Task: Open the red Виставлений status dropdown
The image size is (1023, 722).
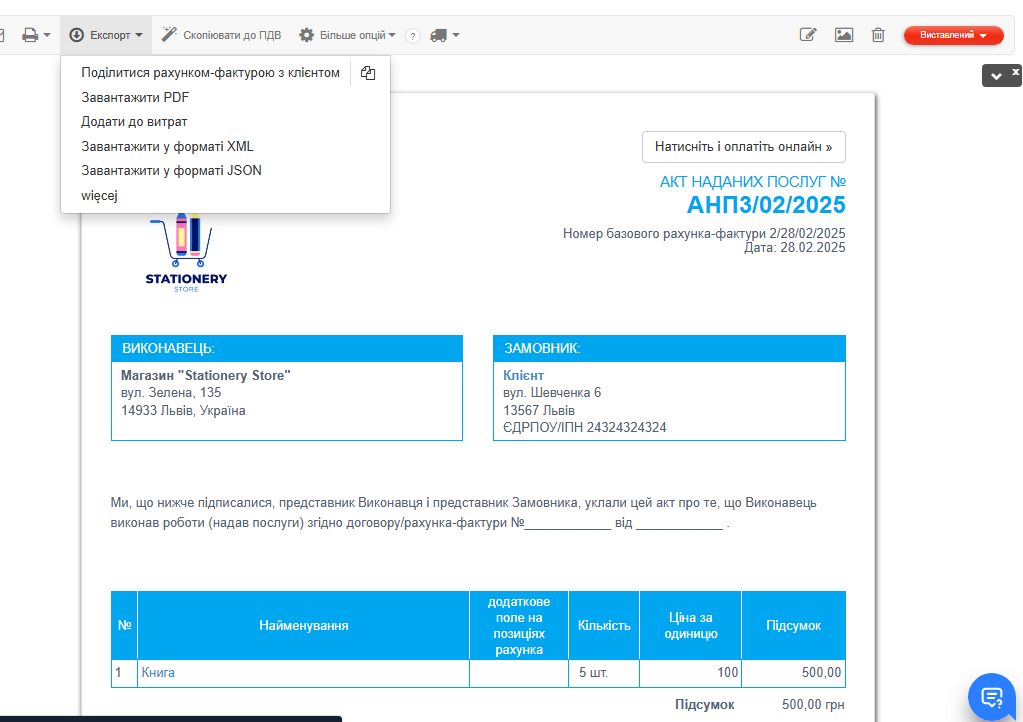Action: tap(953, 35)
